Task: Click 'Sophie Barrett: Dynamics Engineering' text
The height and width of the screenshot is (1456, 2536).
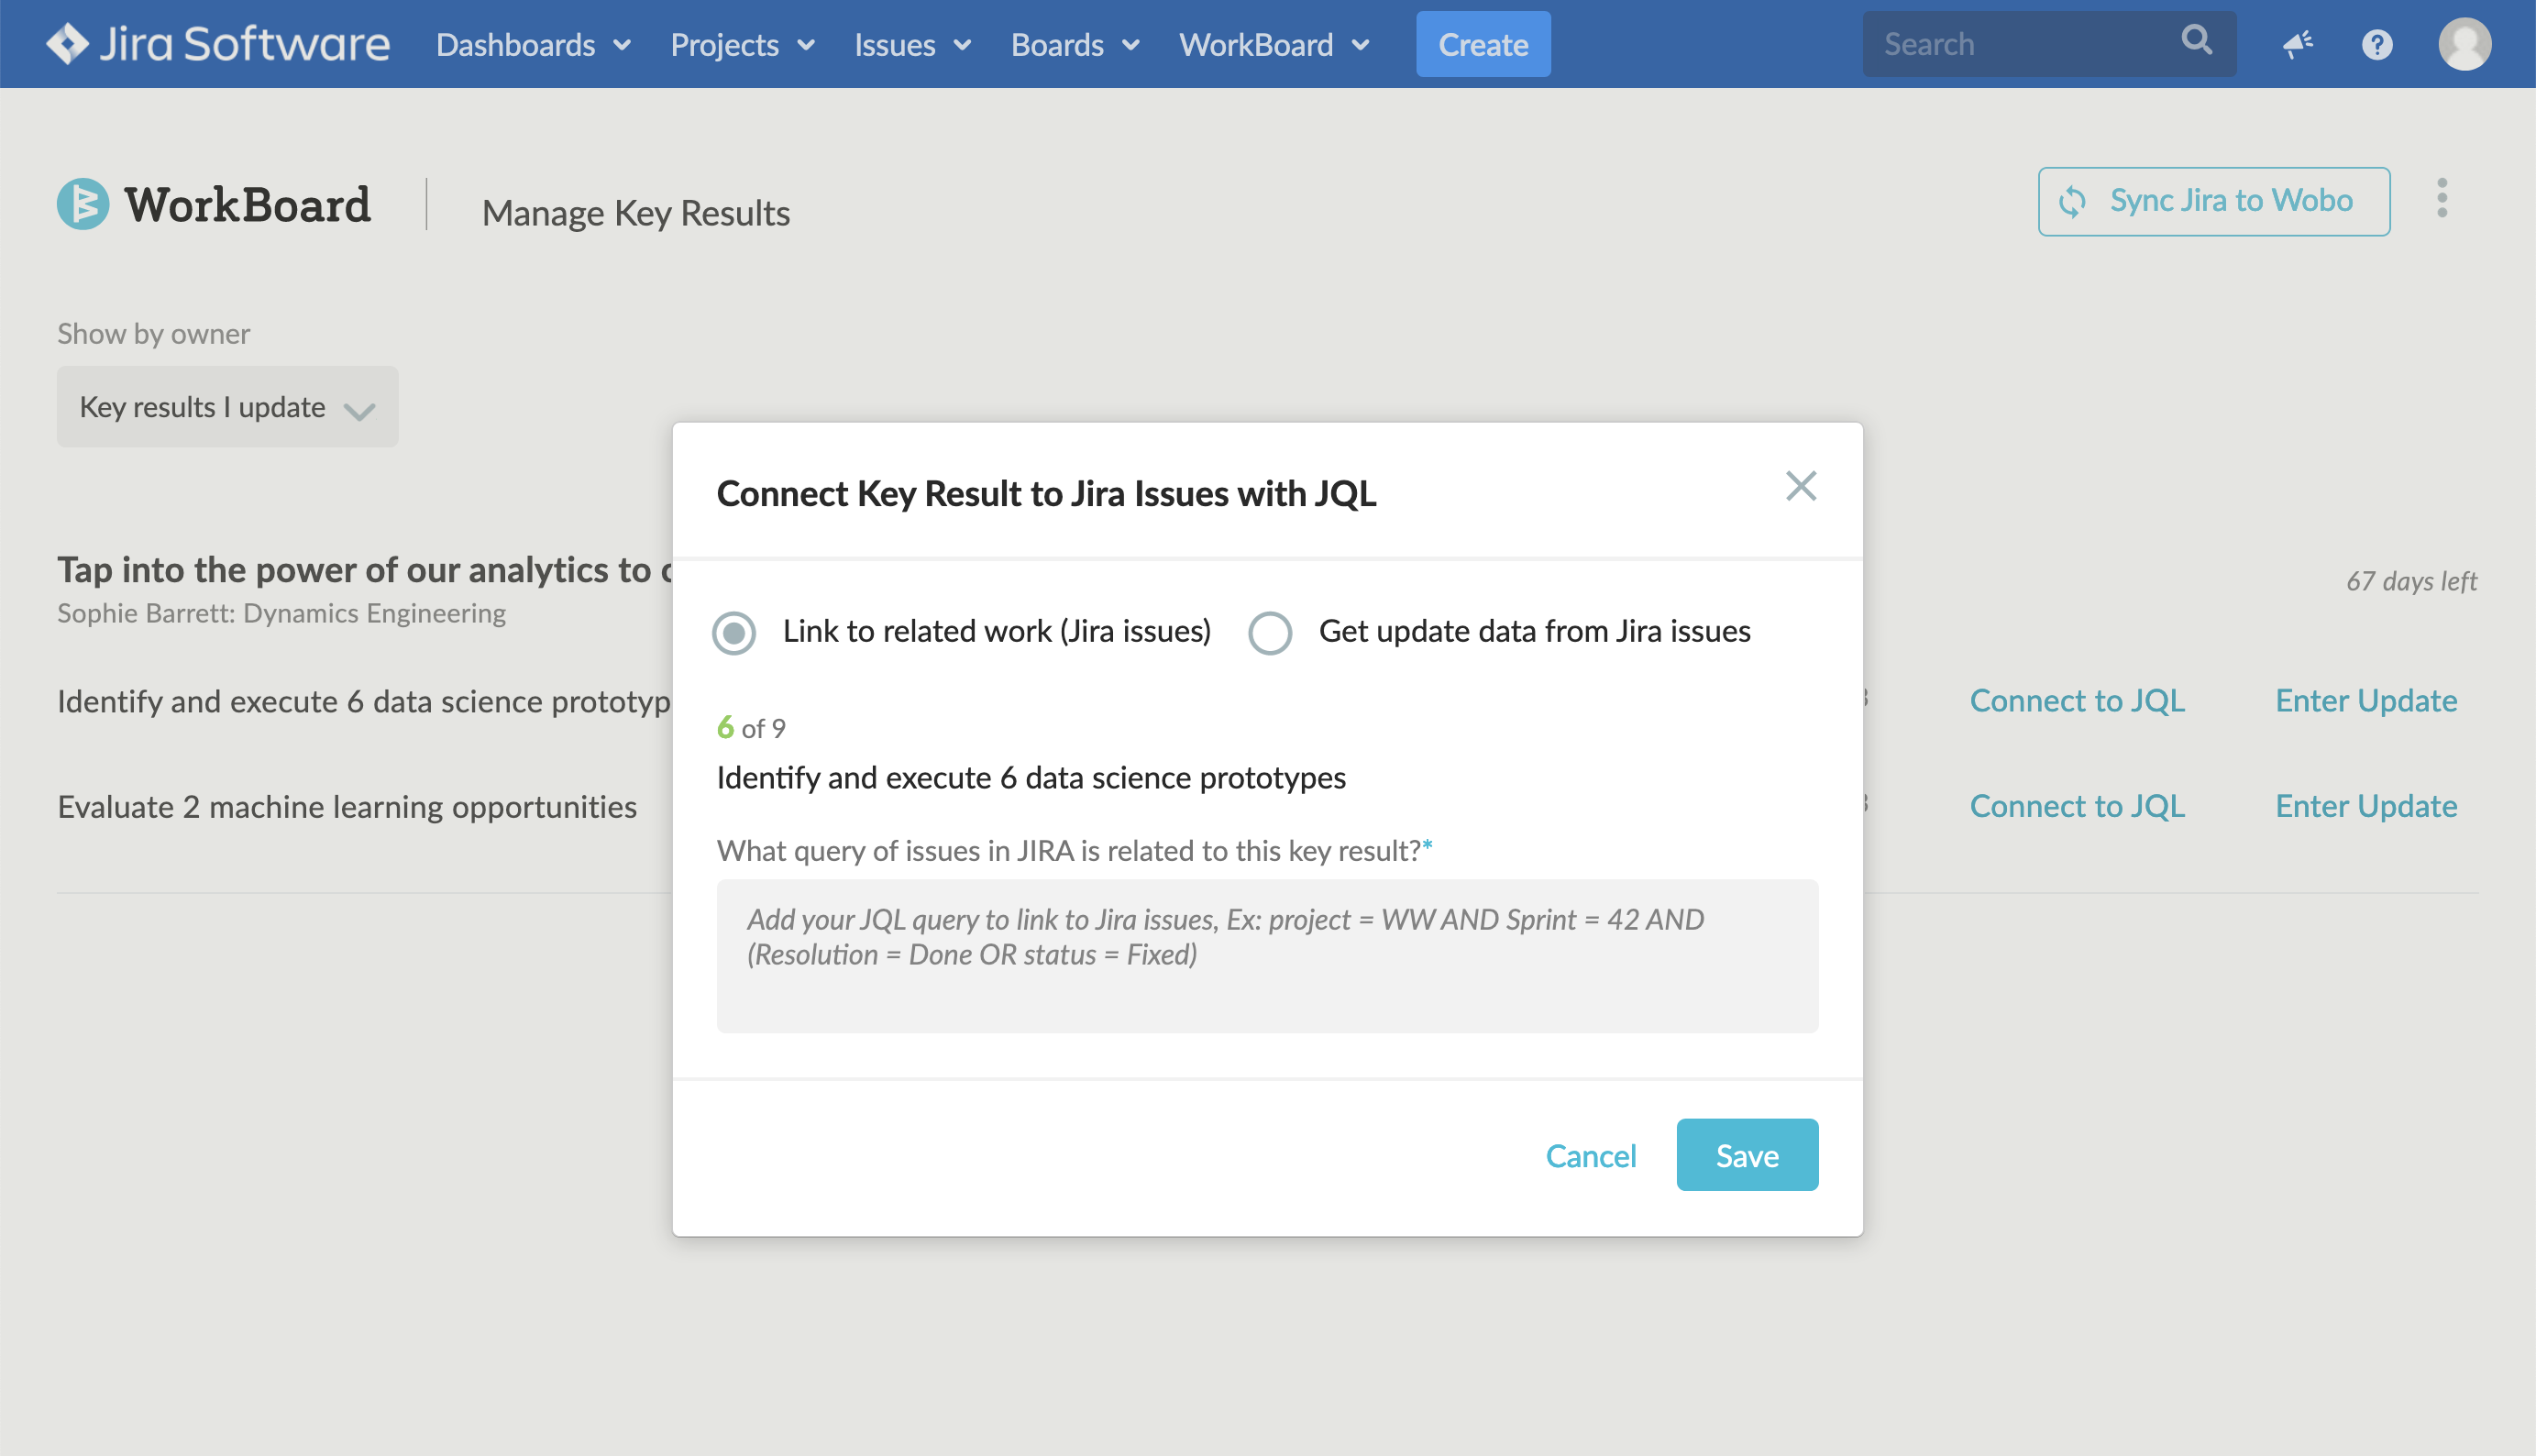Action: click(x=281, y=613)
